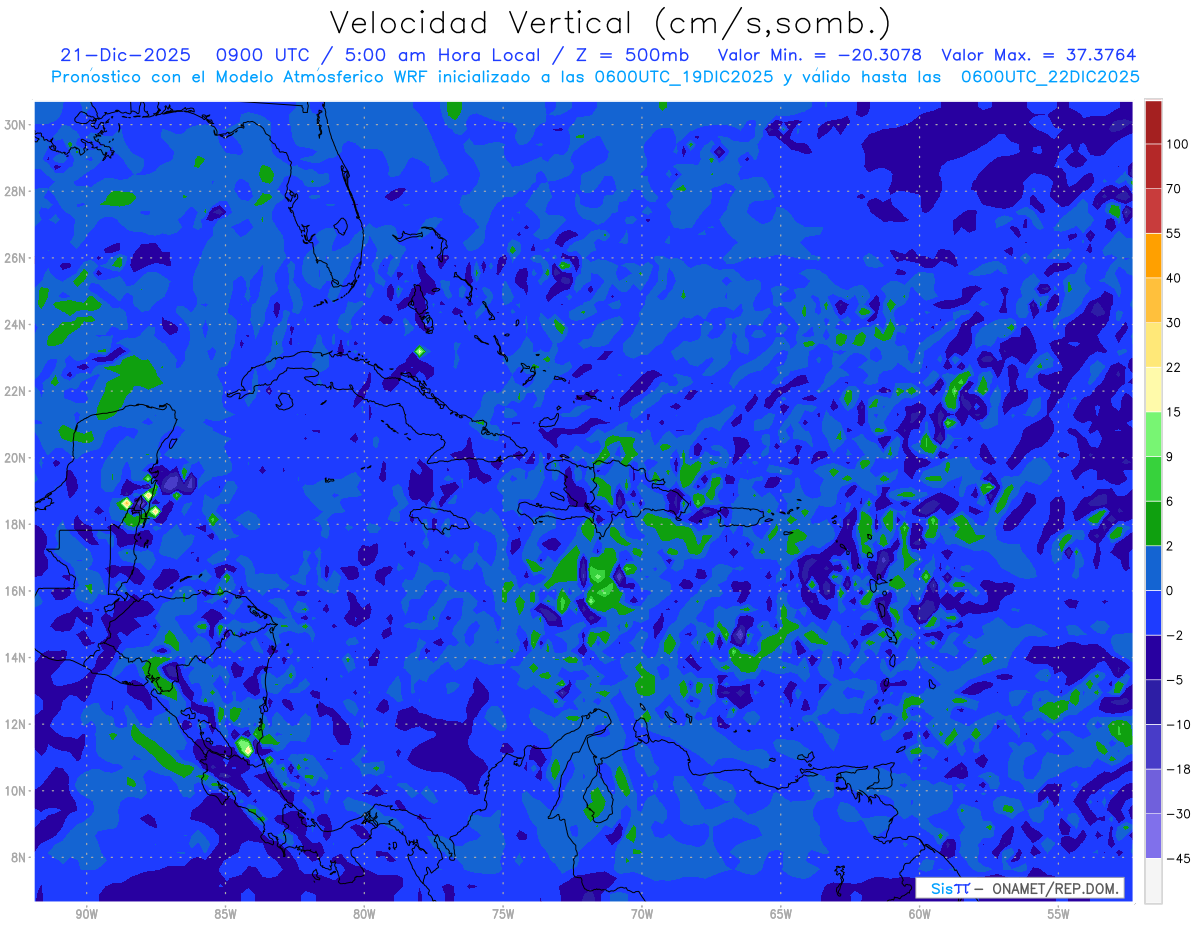Click the '18N' latitude label
The height and width of the screenshot is (927, 1200).
(17, 524)
